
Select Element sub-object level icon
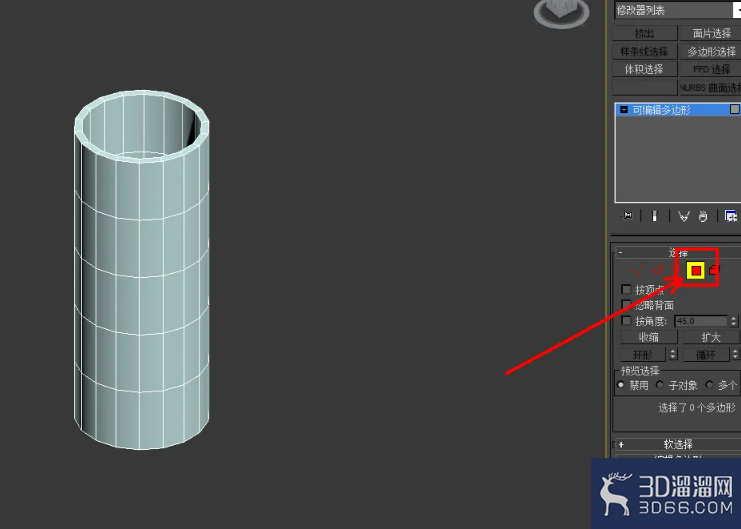(715, 270)
